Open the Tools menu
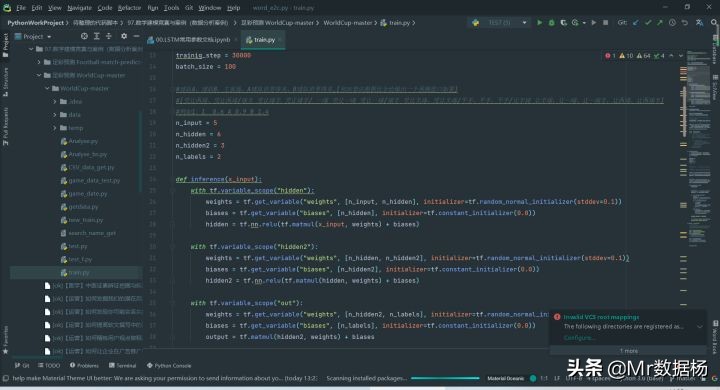 pyautogui.click(x=171, y=8)
